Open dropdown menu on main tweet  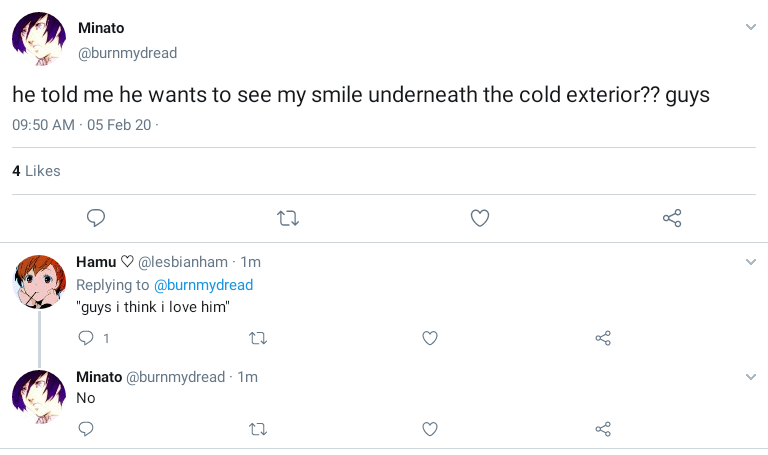click(x=751, y=27)
